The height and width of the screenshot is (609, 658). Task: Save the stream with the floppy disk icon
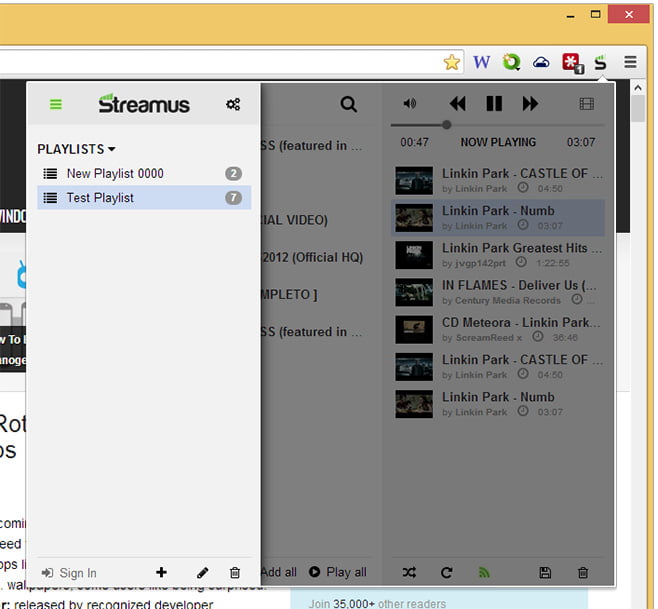pos(545,573)
